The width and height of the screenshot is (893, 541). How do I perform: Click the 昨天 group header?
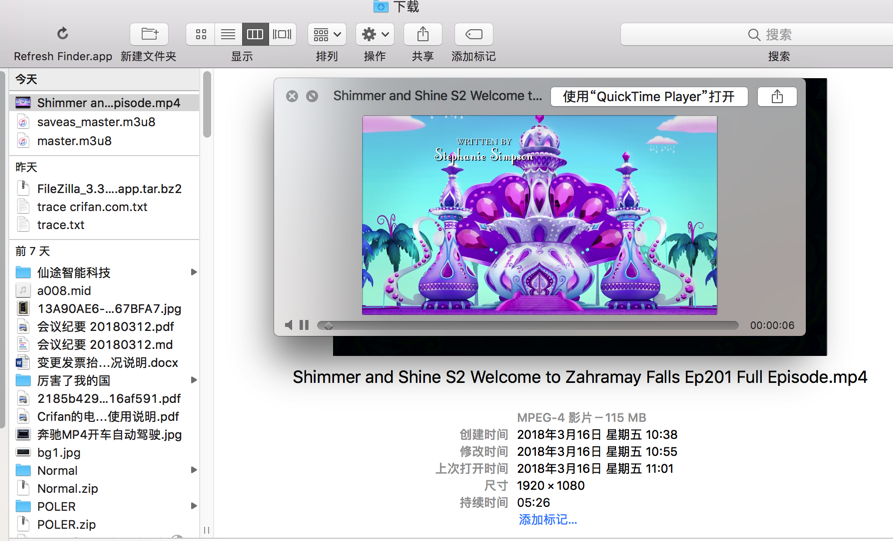coord(26,167)
